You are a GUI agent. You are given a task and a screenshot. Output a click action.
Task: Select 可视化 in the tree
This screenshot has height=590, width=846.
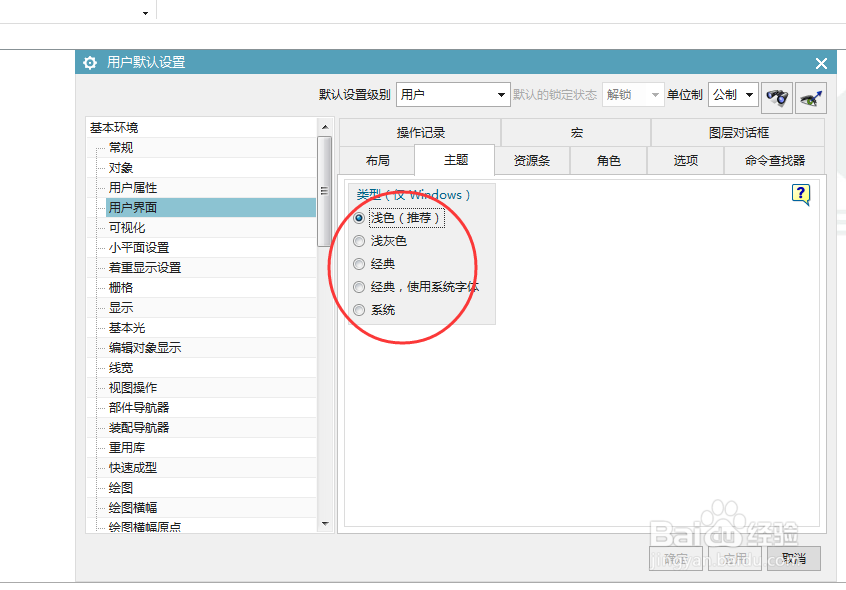point(127,228)
